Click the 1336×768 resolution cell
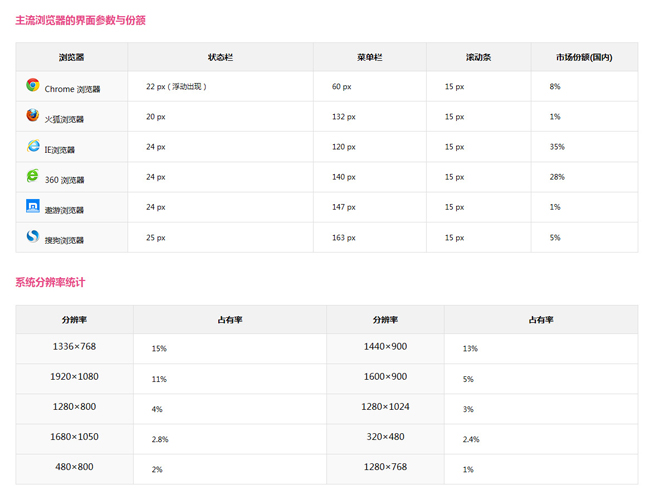This screenshot has height=499, width=650. click(74, 347)
